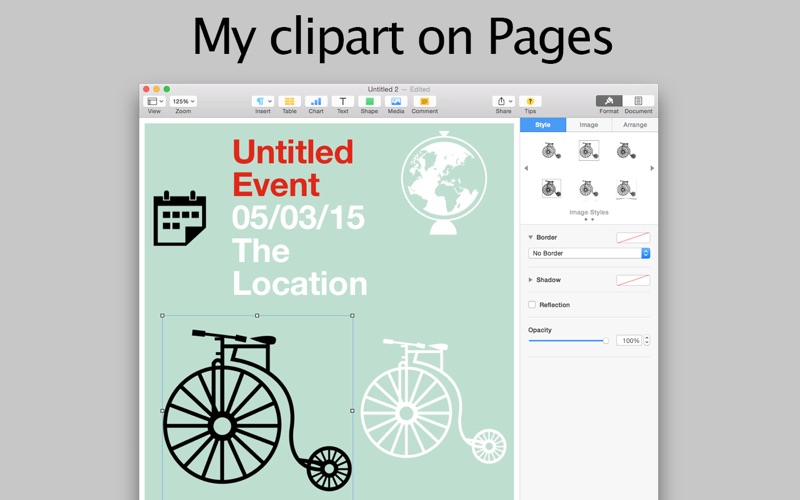Toggle the Tips coaching button
The height and width of the screenshot is (500, 800).
530,101
